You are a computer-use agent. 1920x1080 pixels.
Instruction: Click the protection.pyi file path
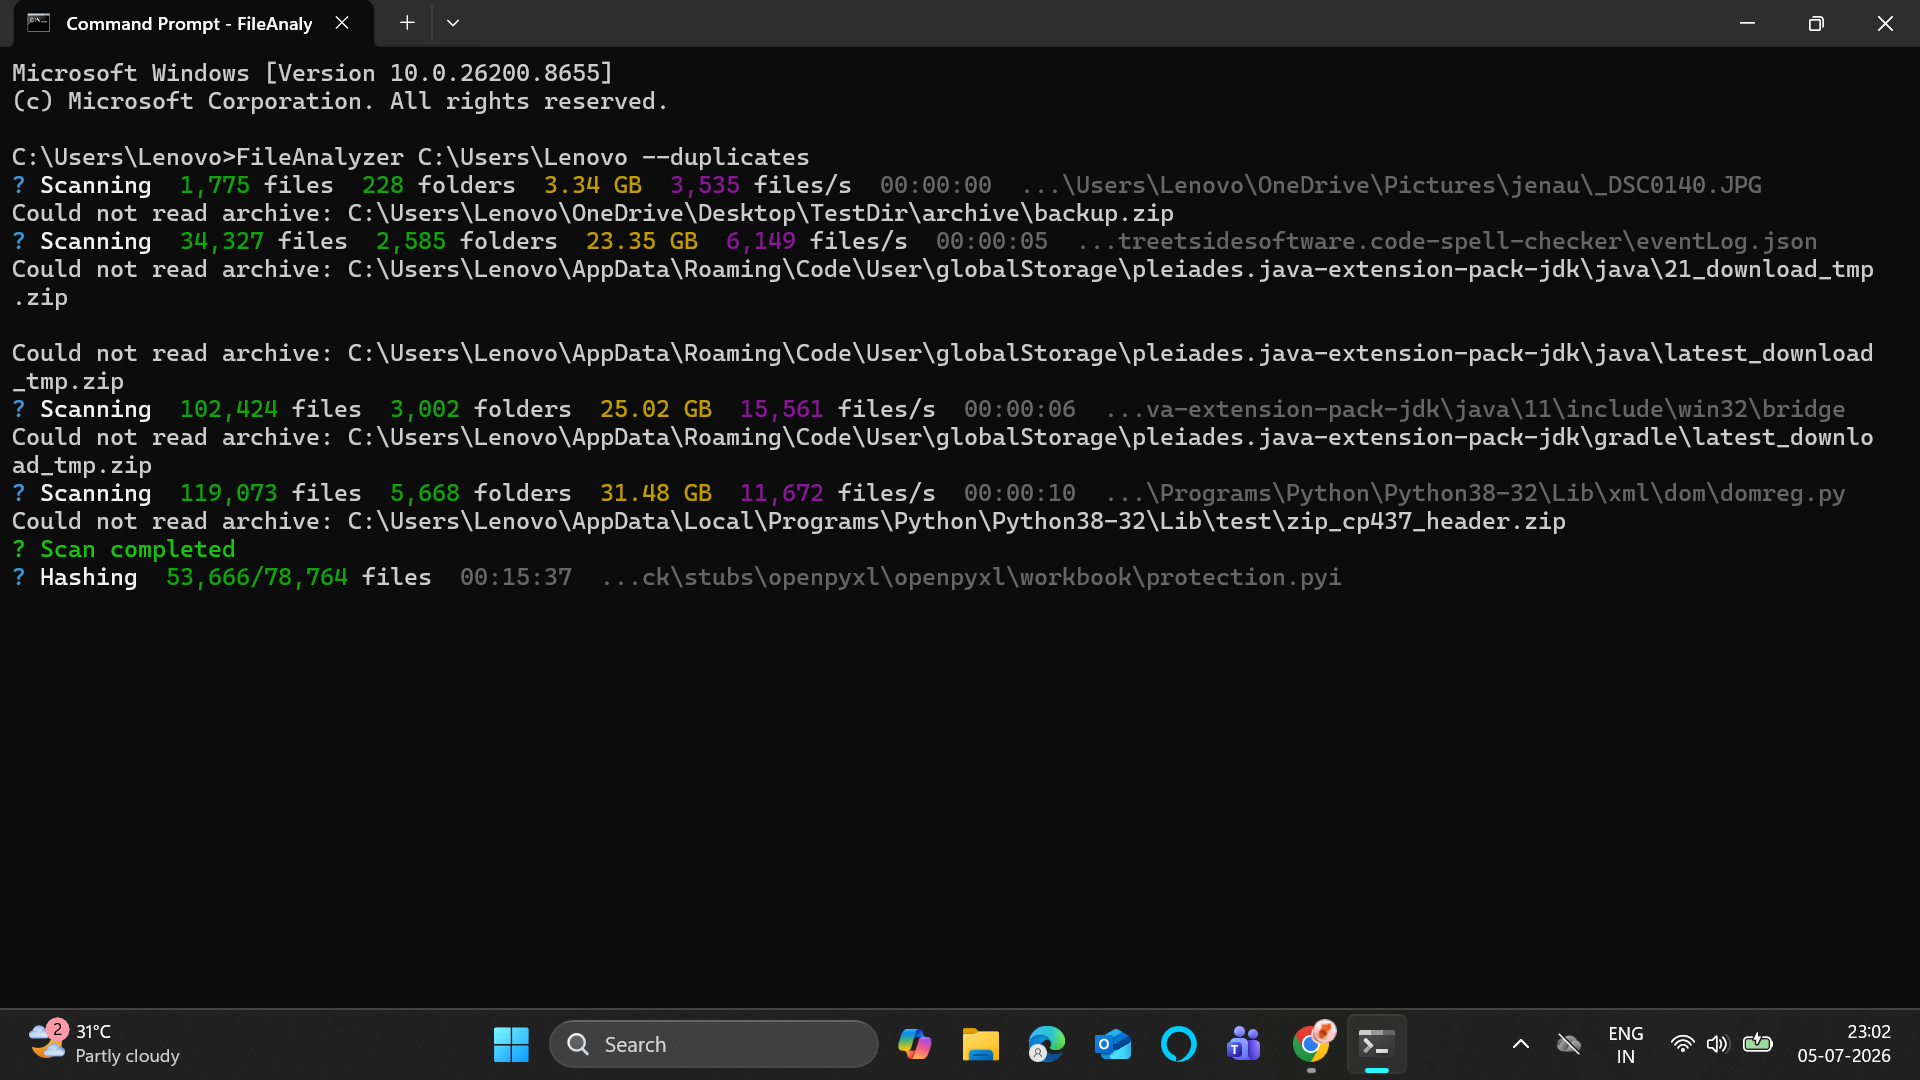(971, 577)
